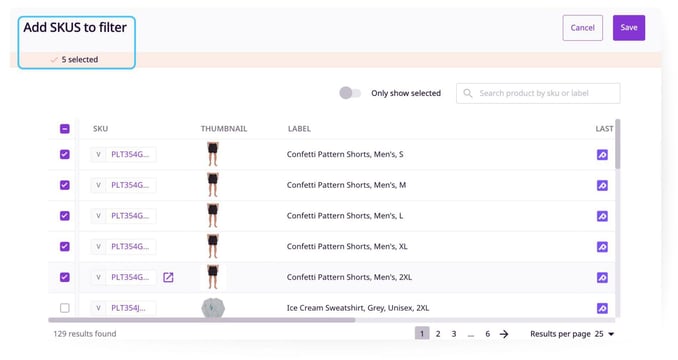This screenshot has width=678, height=360.
Task: Click the pagination ellipsis
Action: coord(471,335)
